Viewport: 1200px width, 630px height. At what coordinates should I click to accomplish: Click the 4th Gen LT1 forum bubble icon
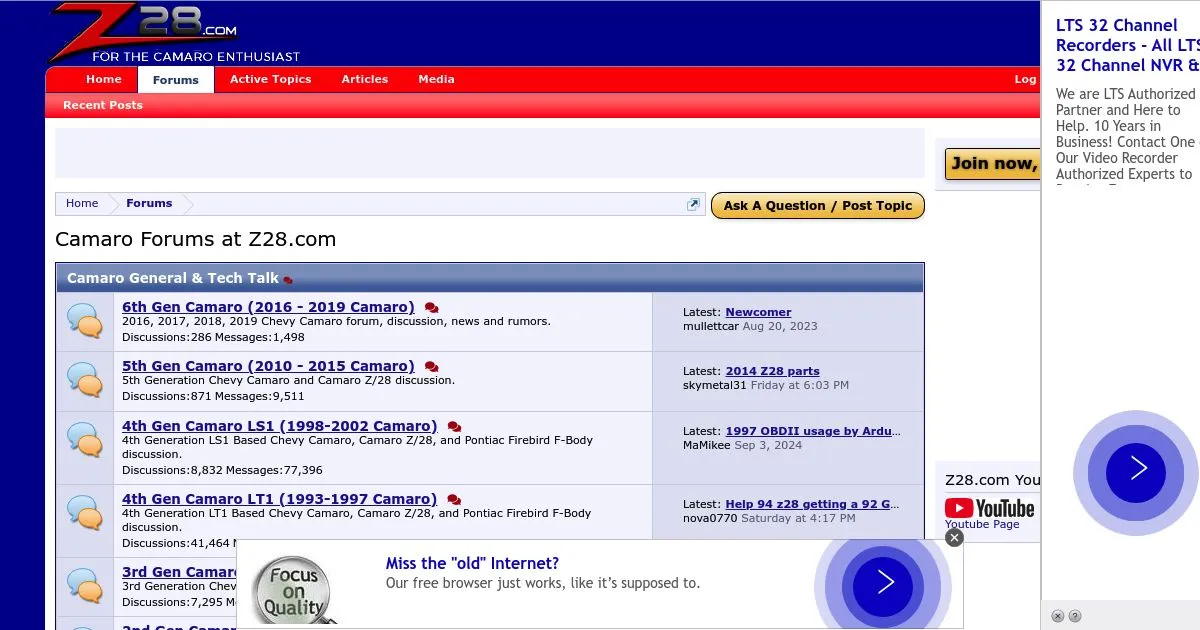(x=85, y=513)
